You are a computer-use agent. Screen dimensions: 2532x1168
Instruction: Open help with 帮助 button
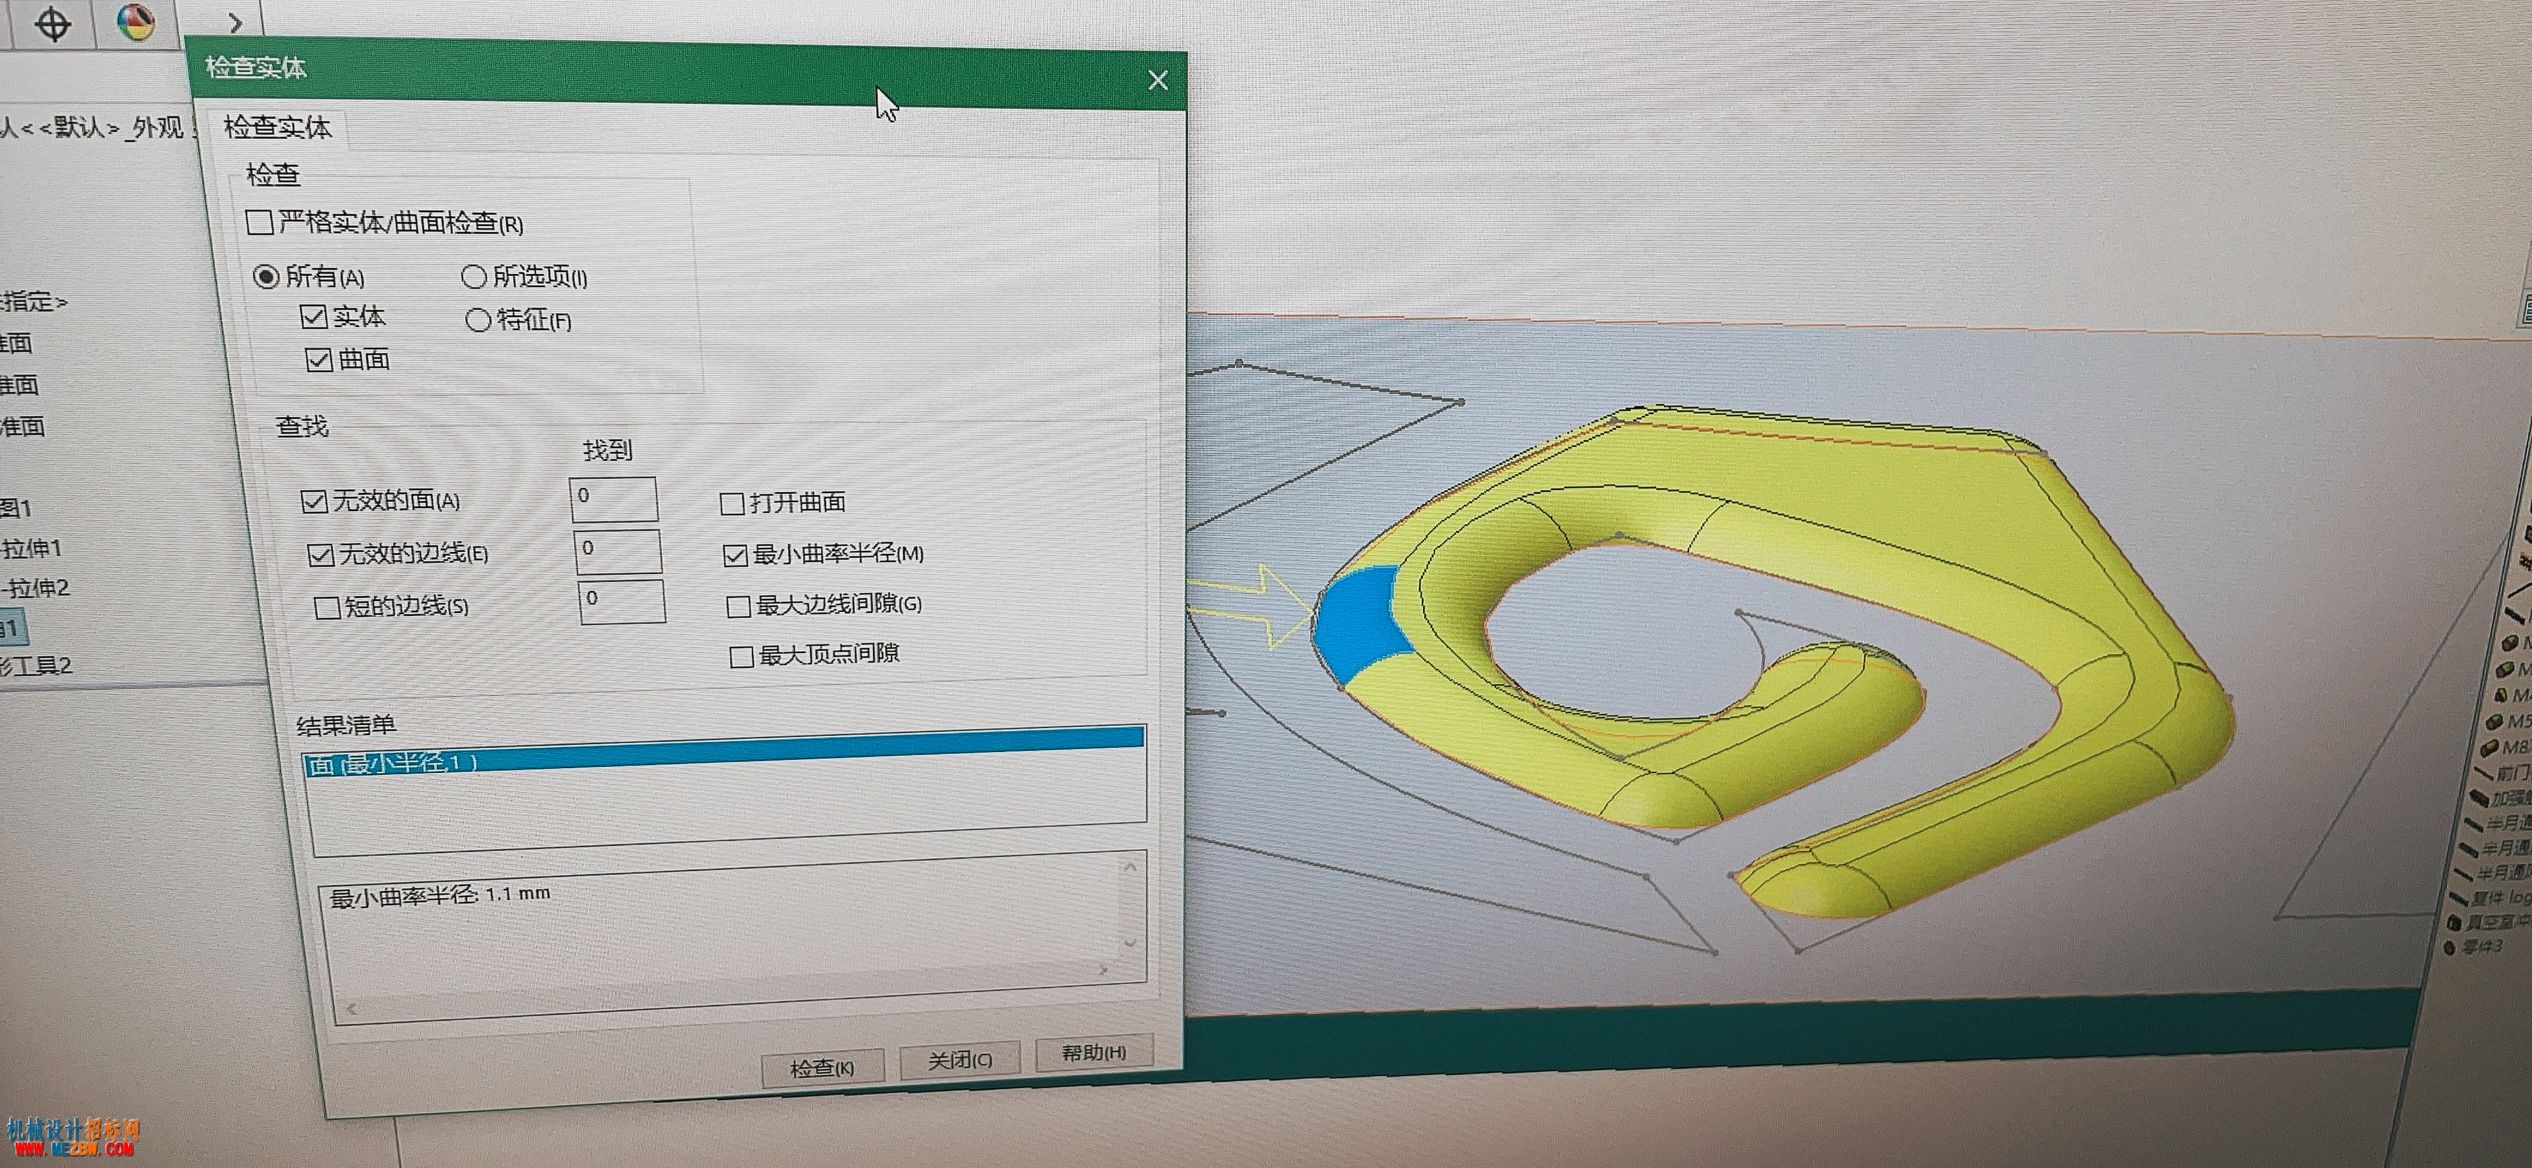click(x=1094, y=1052)
